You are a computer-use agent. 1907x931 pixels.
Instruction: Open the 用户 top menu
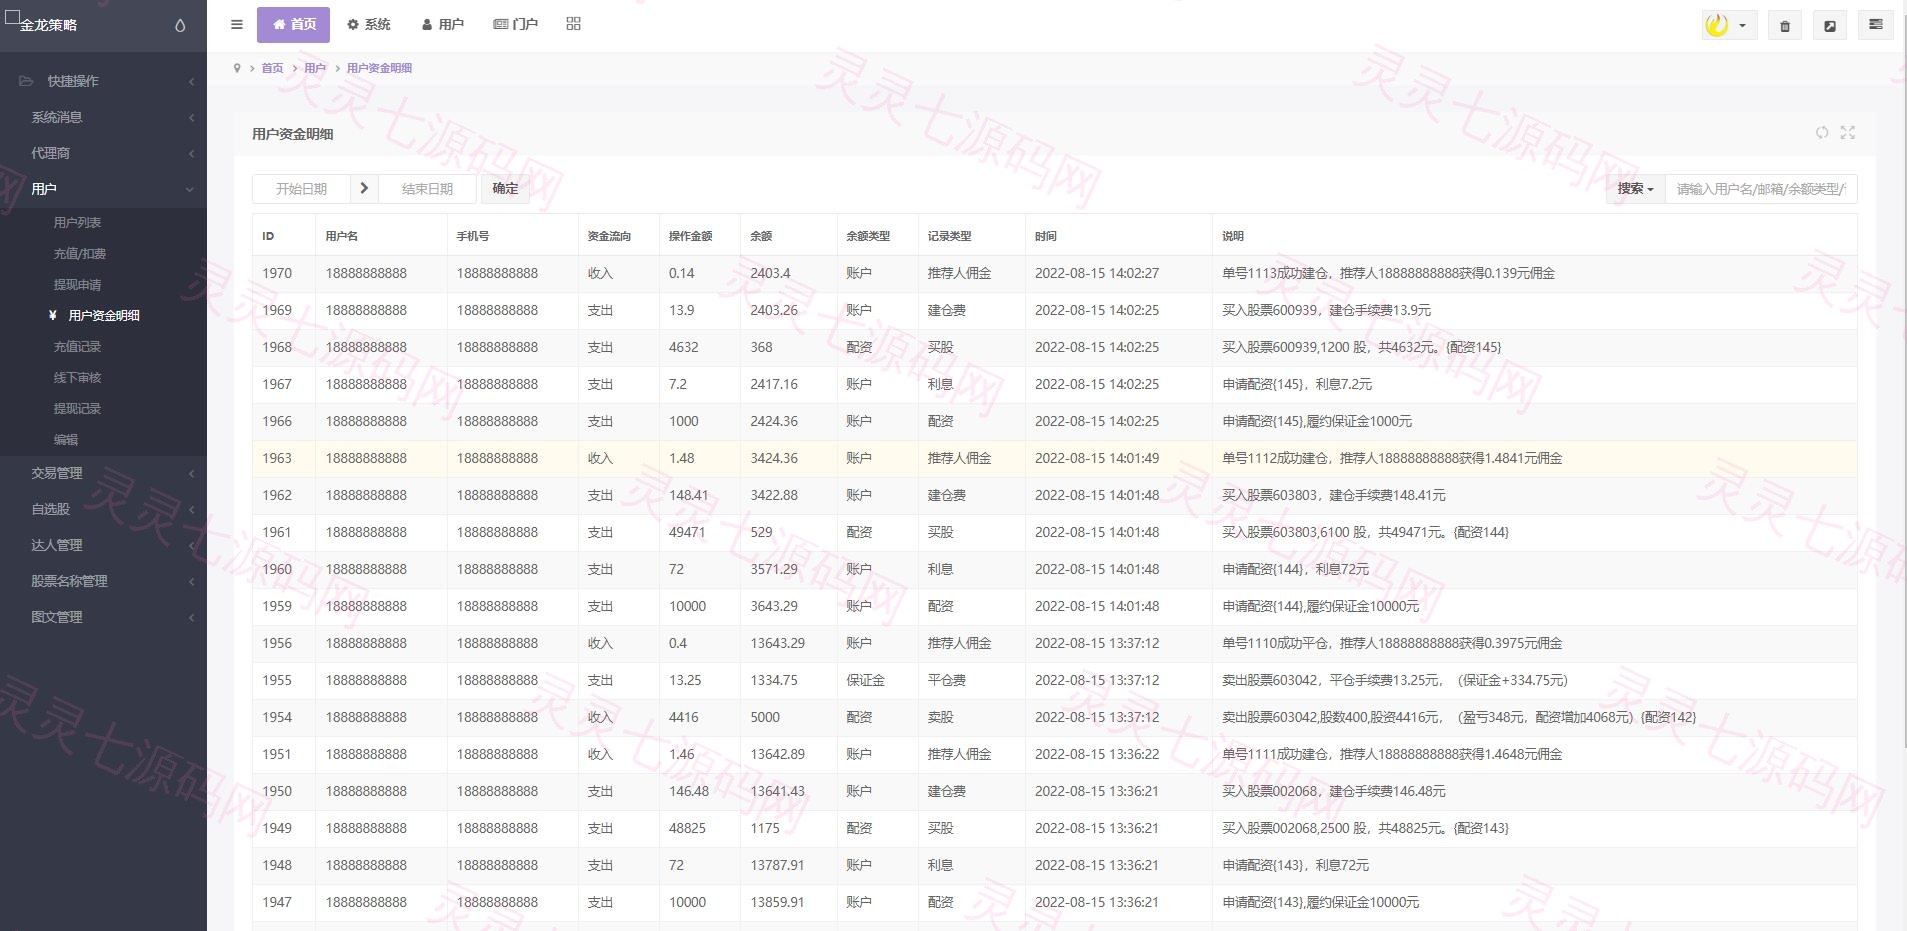click(x=442, y=25)
